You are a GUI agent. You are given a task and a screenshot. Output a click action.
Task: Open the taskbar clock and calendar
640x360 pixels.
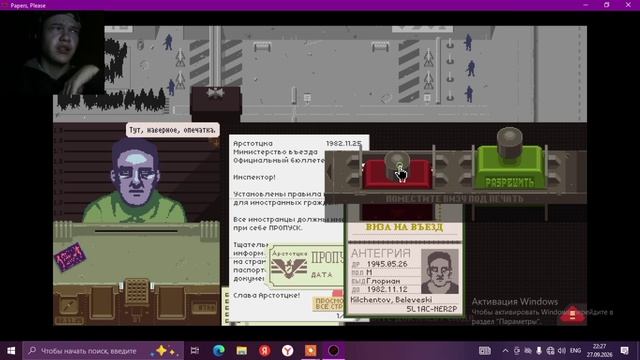tap(599, 351)
